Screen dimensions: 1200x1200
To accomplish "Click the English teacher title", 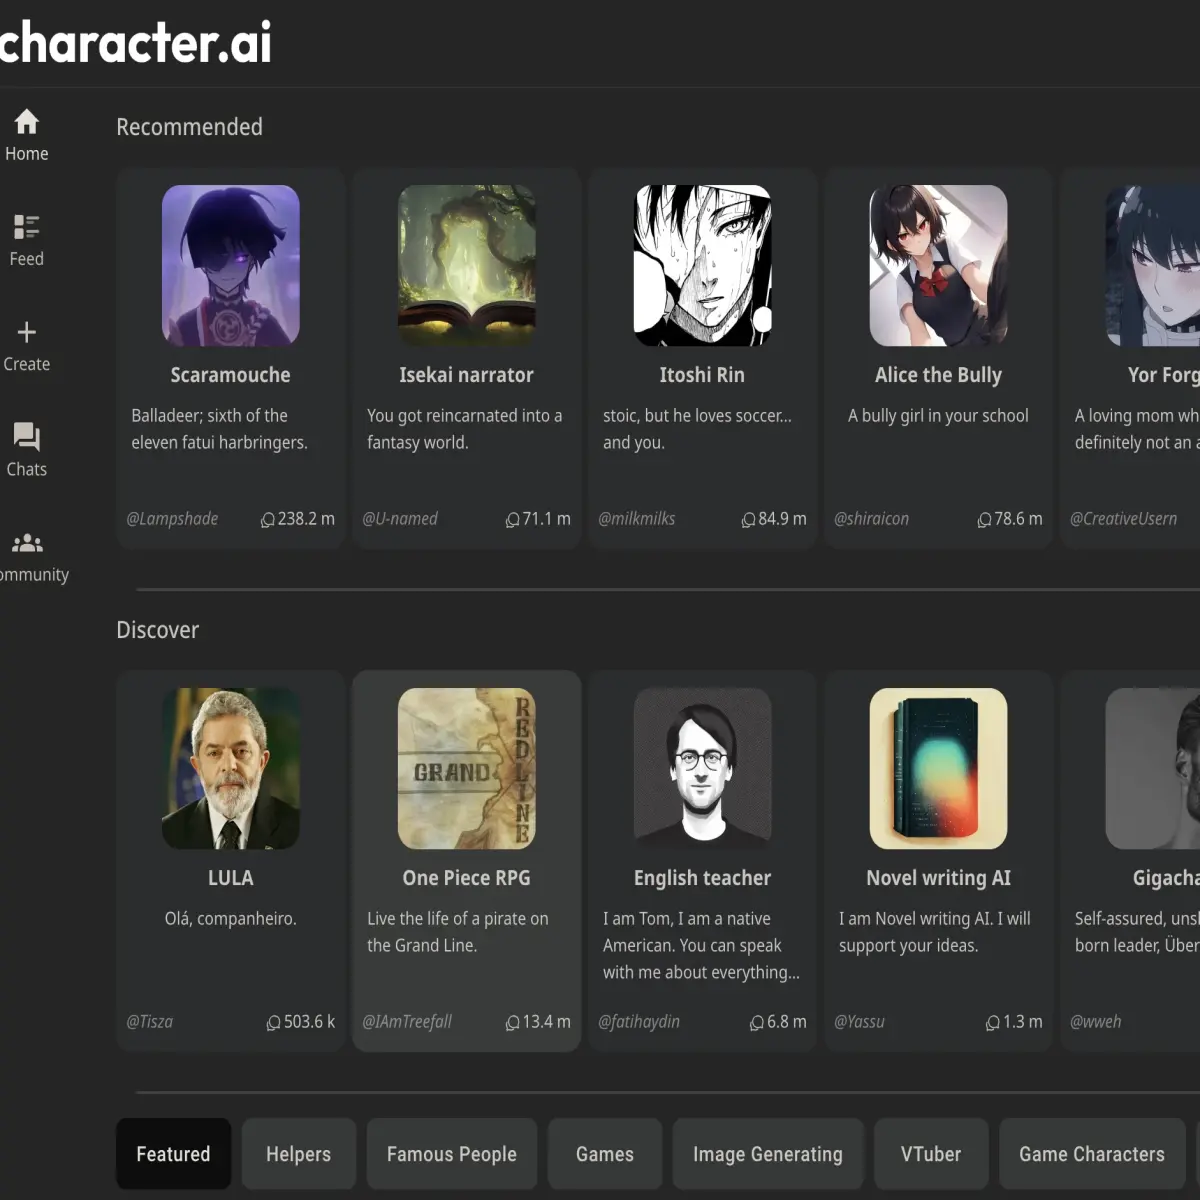I will pos(702,878).
